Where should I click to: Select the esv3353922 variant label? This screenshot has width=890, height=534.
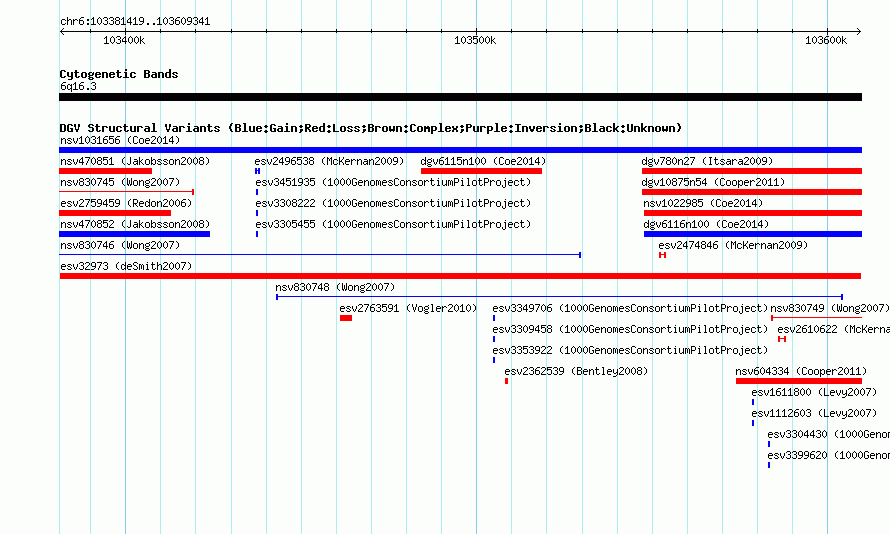[630, 350]
